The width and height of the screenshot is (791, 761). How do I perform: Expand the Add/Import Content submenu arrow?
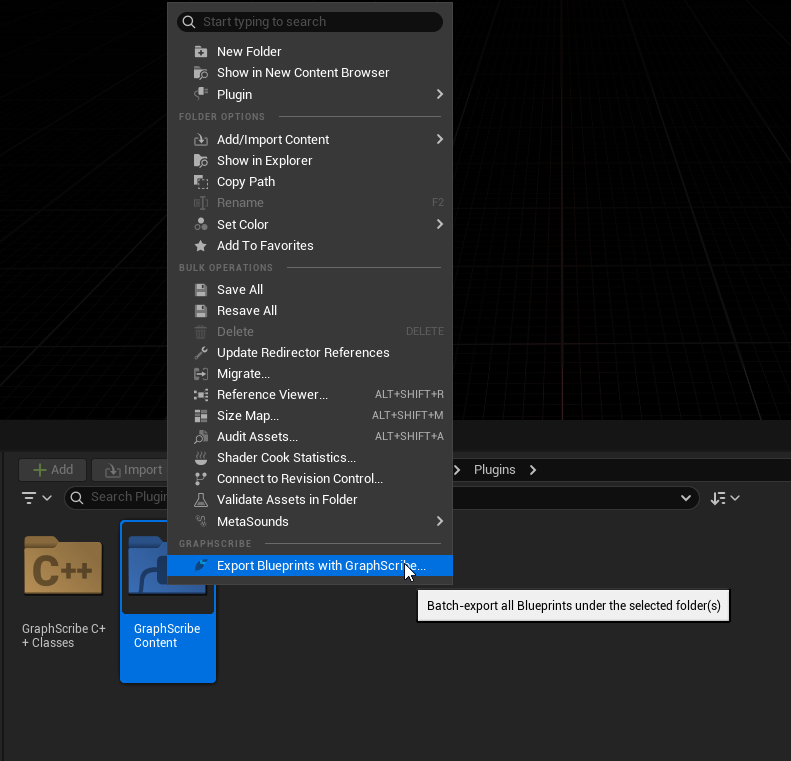[439, 139]
